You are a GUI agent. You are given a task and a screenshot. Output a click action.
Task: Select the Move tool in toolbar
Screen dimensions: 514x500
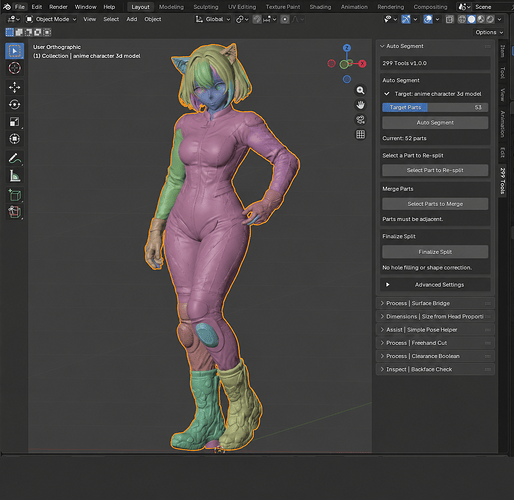point(14,88)
